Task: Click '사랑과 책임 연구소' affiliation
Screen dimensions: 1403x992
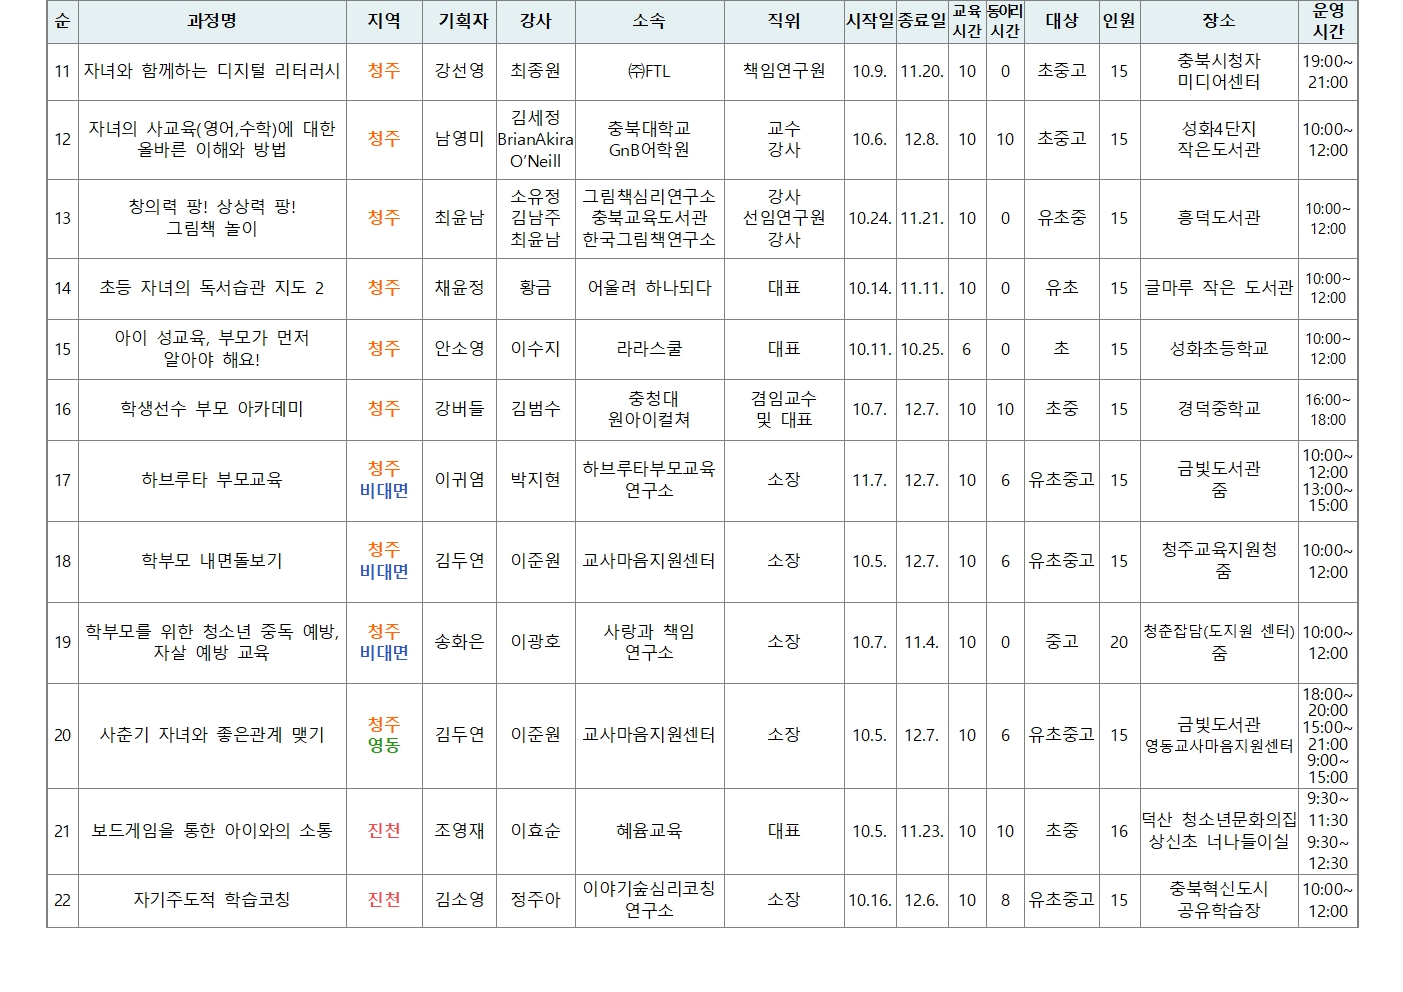Action: 649,642
